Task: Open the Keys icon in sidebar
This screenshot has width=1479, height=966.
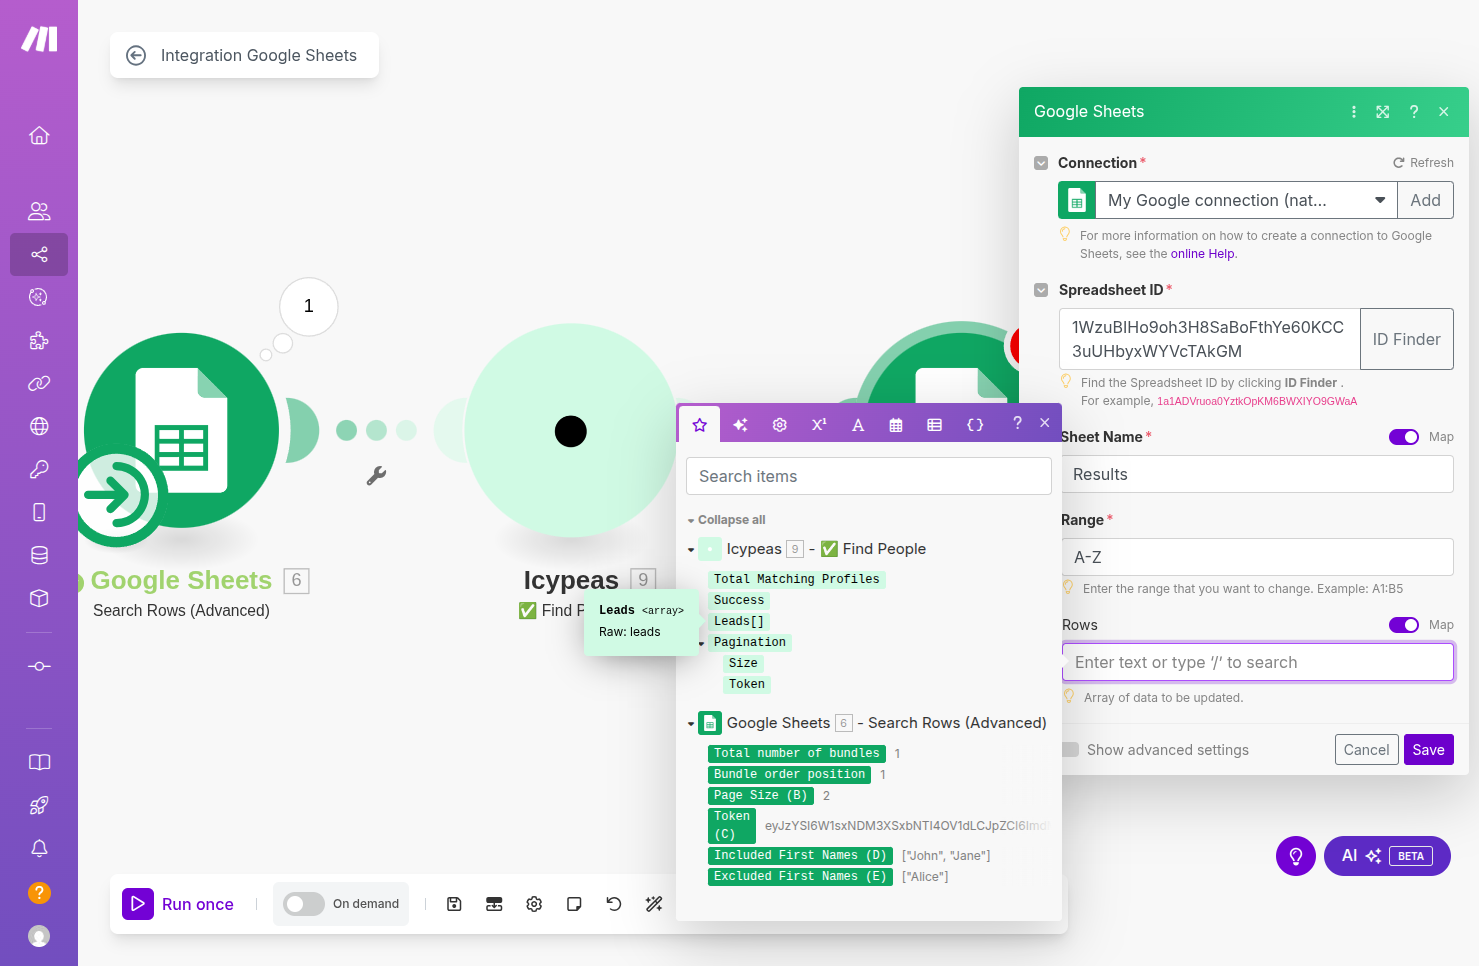Action: [39, 469]
